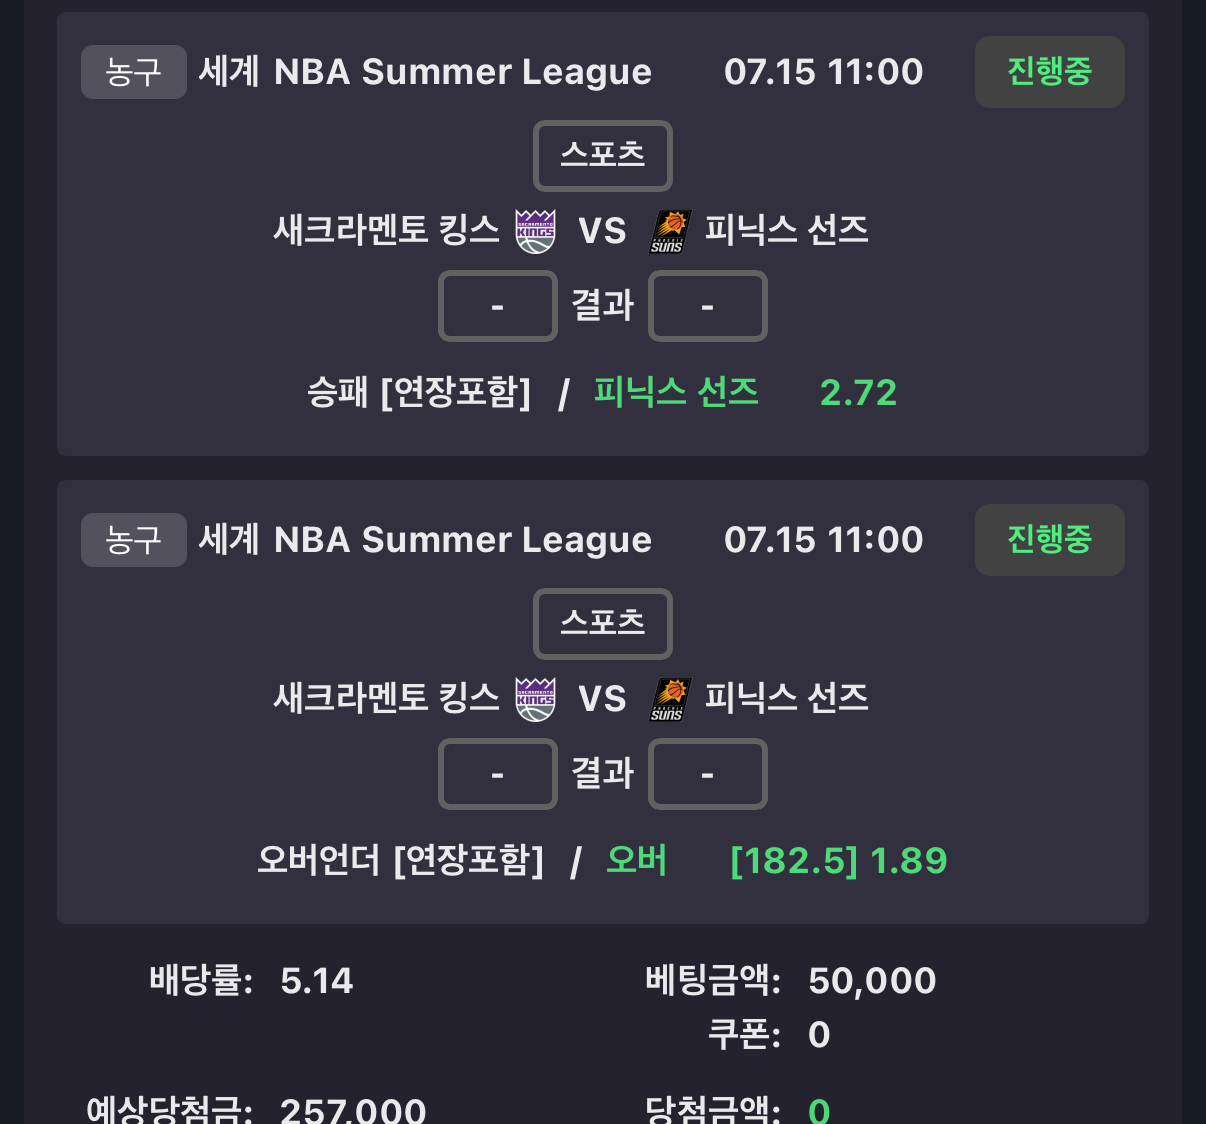
Task: Click away score result box in first card
Action: click(708, 306)
